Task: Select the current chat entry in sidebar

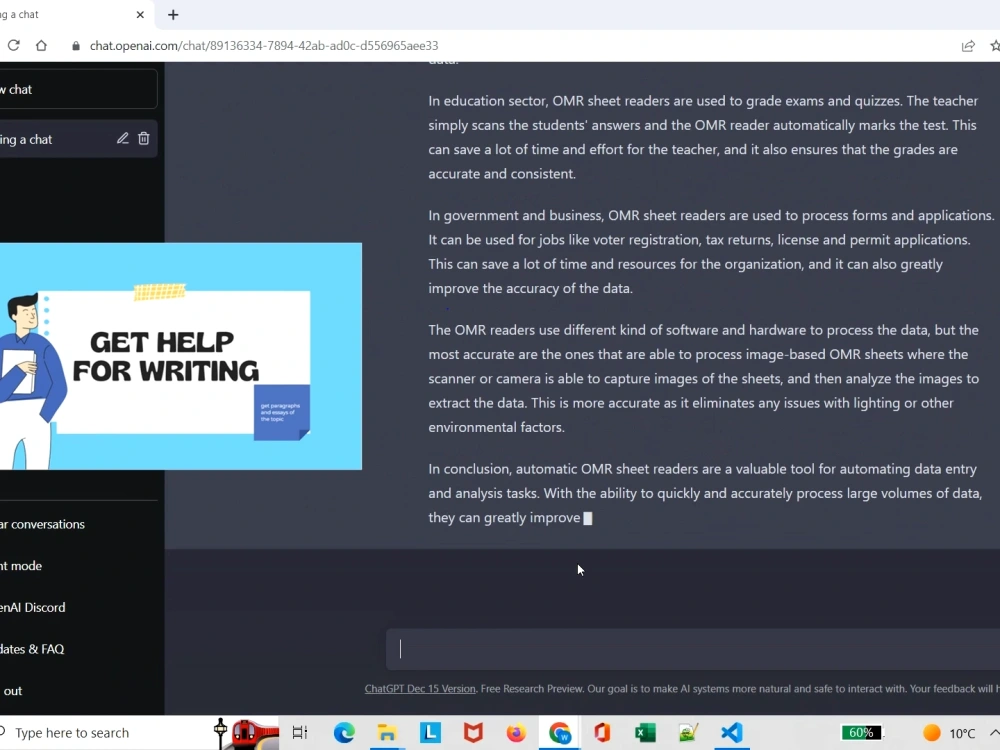Action: (x=78, y=139)
